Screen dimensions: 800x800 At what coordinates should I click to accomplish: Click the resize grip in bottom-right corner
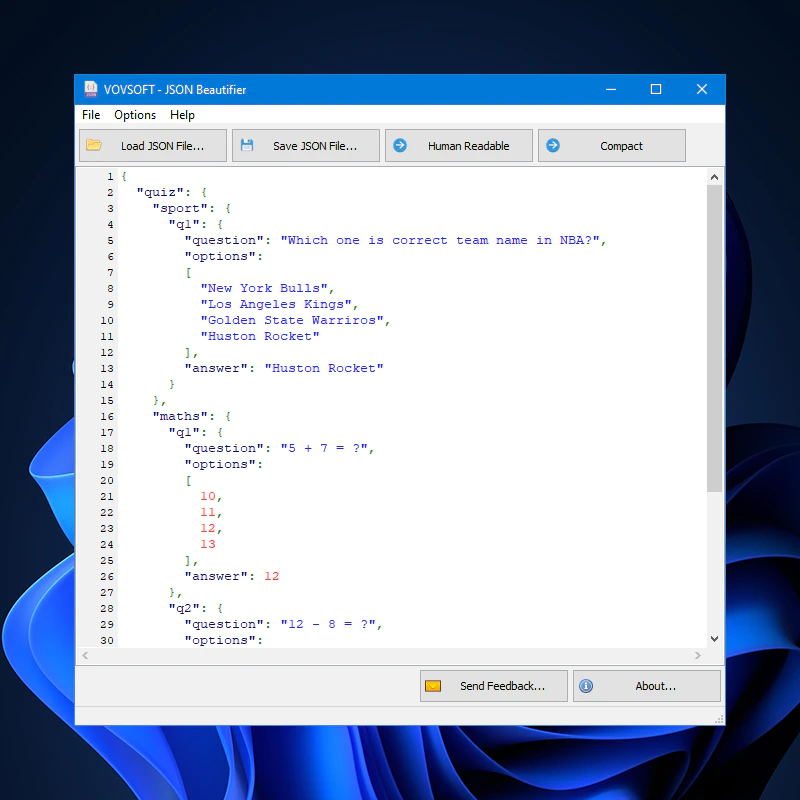(717, 718)
